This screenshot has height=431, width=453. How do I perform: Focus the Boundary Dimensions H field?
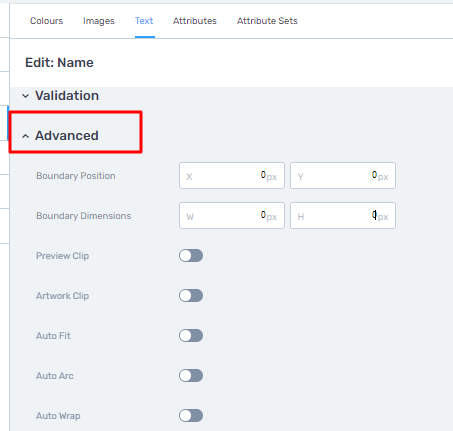click(343, 216)
